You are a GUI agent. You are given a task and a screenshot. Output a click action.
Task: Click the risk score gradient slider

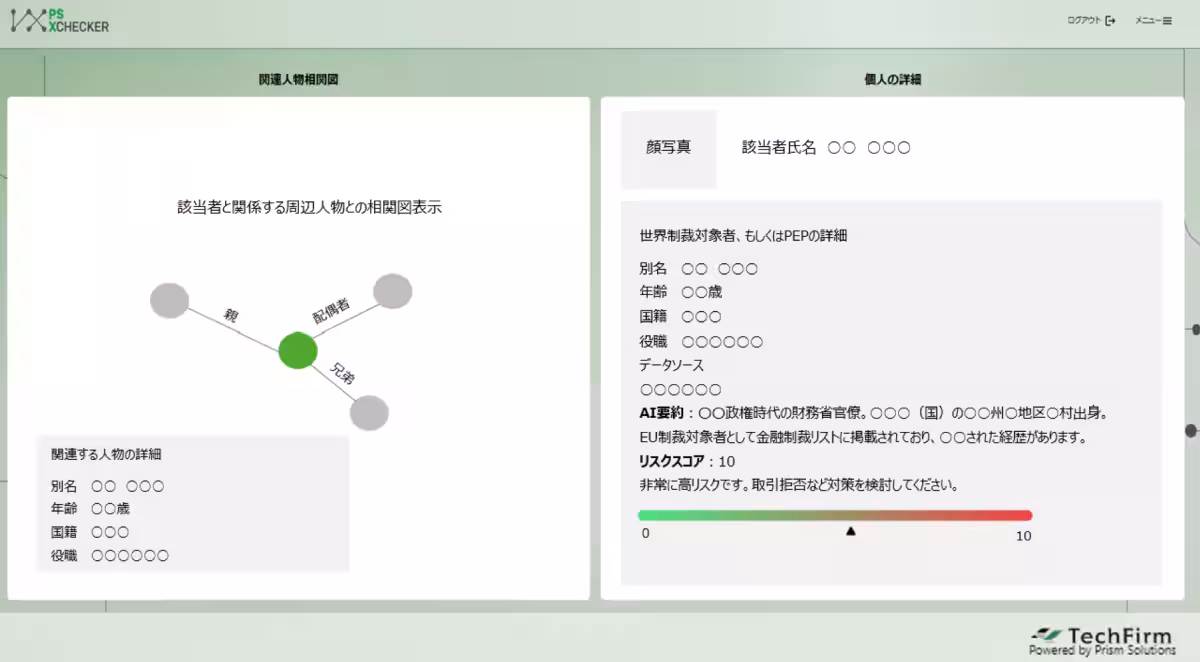click(x=835, y=515)
